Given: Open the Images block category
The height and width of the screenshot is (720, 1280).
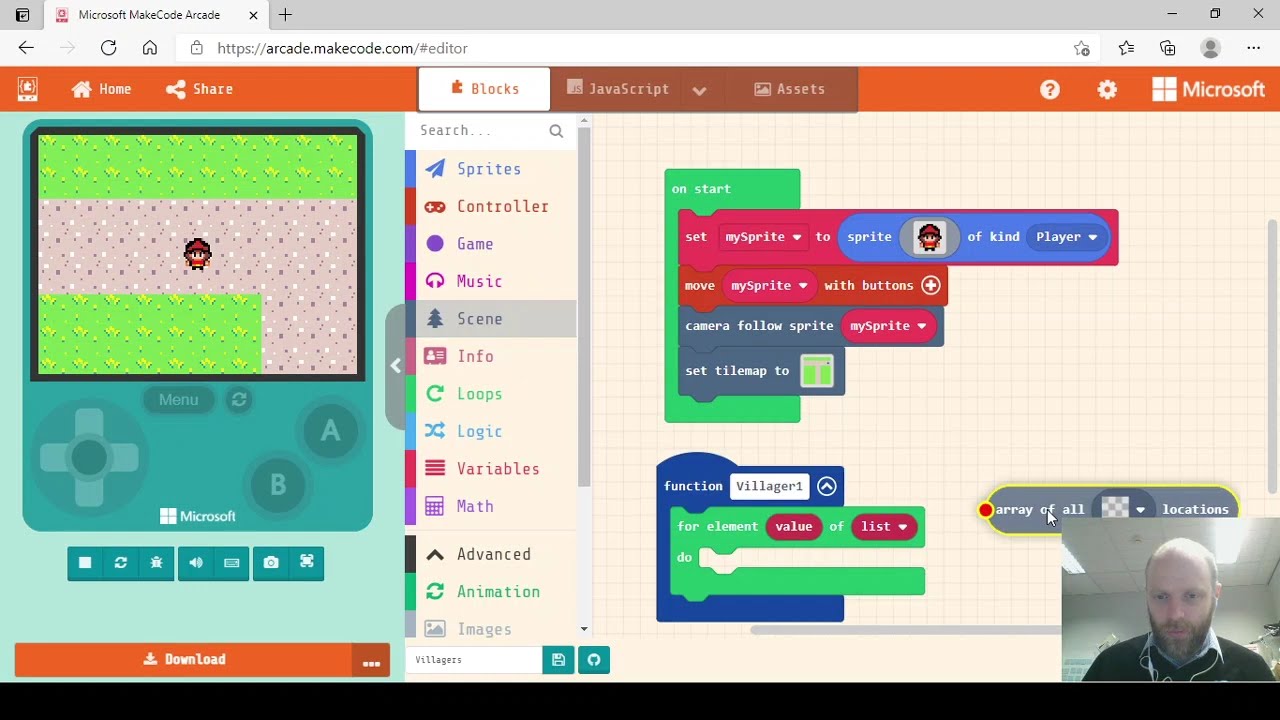Looking at the screenshot, I should click(490, 629).
